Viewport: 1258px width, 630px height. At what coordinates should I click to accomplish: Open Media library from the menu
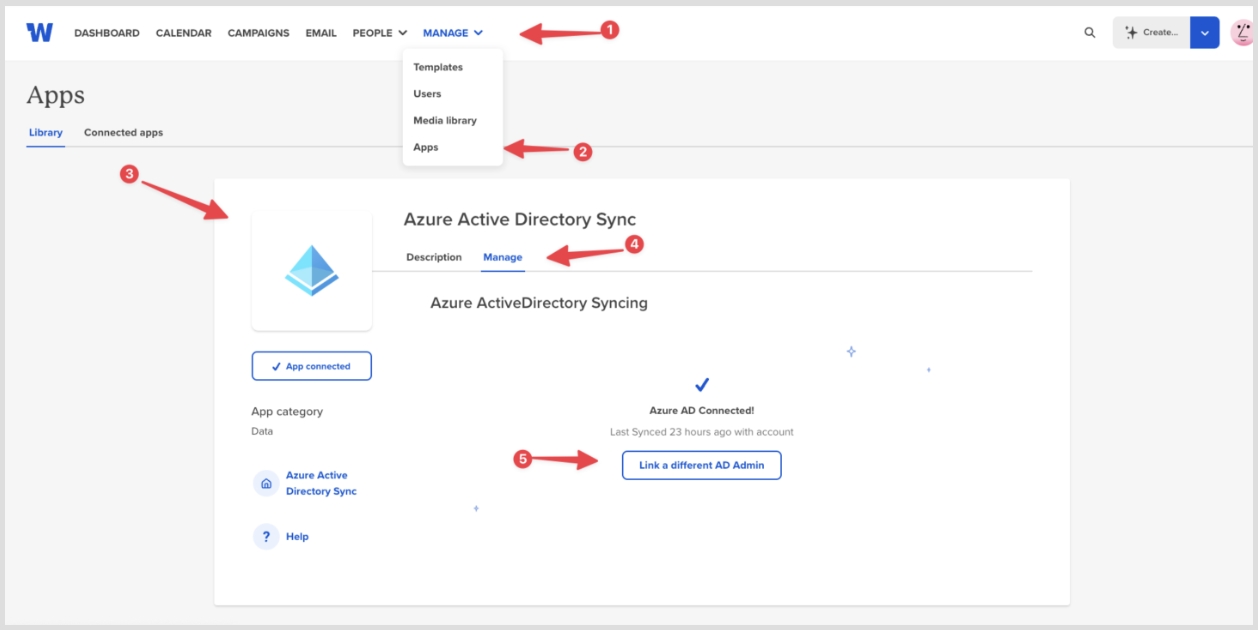(445, 120)
